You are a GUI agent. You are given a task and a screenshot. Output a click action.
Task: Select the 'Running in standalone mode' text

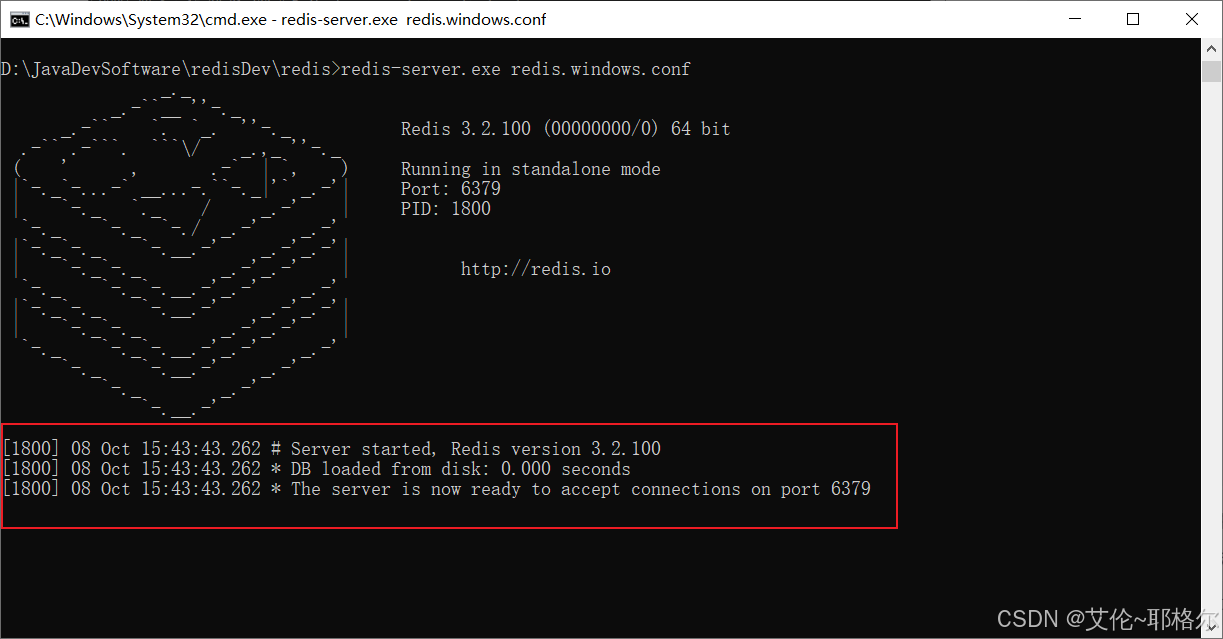pyautogui.click(x=530, y=168)
